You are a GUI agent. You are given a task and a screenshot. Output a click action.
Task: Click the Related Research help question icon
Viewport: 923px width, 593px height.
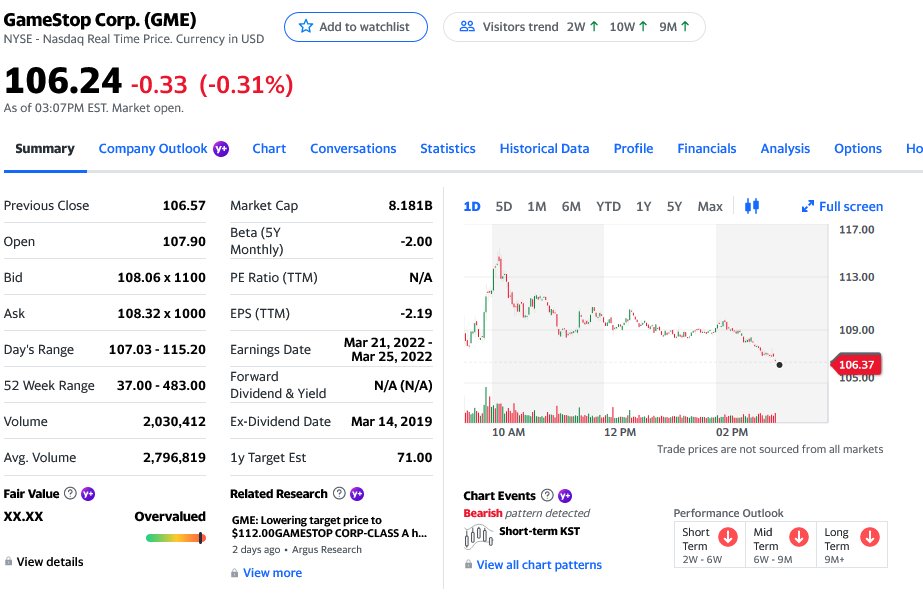(x=339, y=493)
